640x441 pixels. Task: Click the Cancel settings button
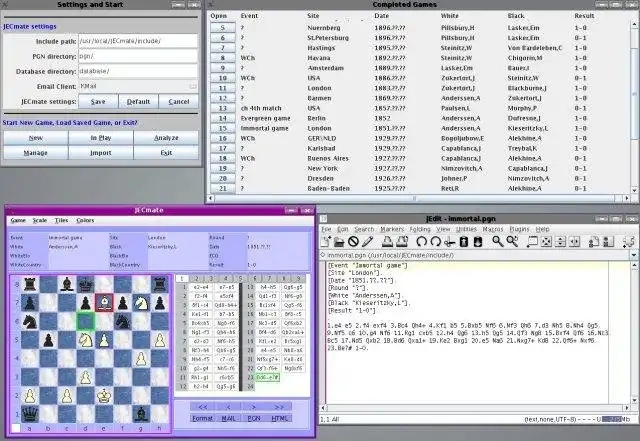pyautogui.click(x=178, y=101)
